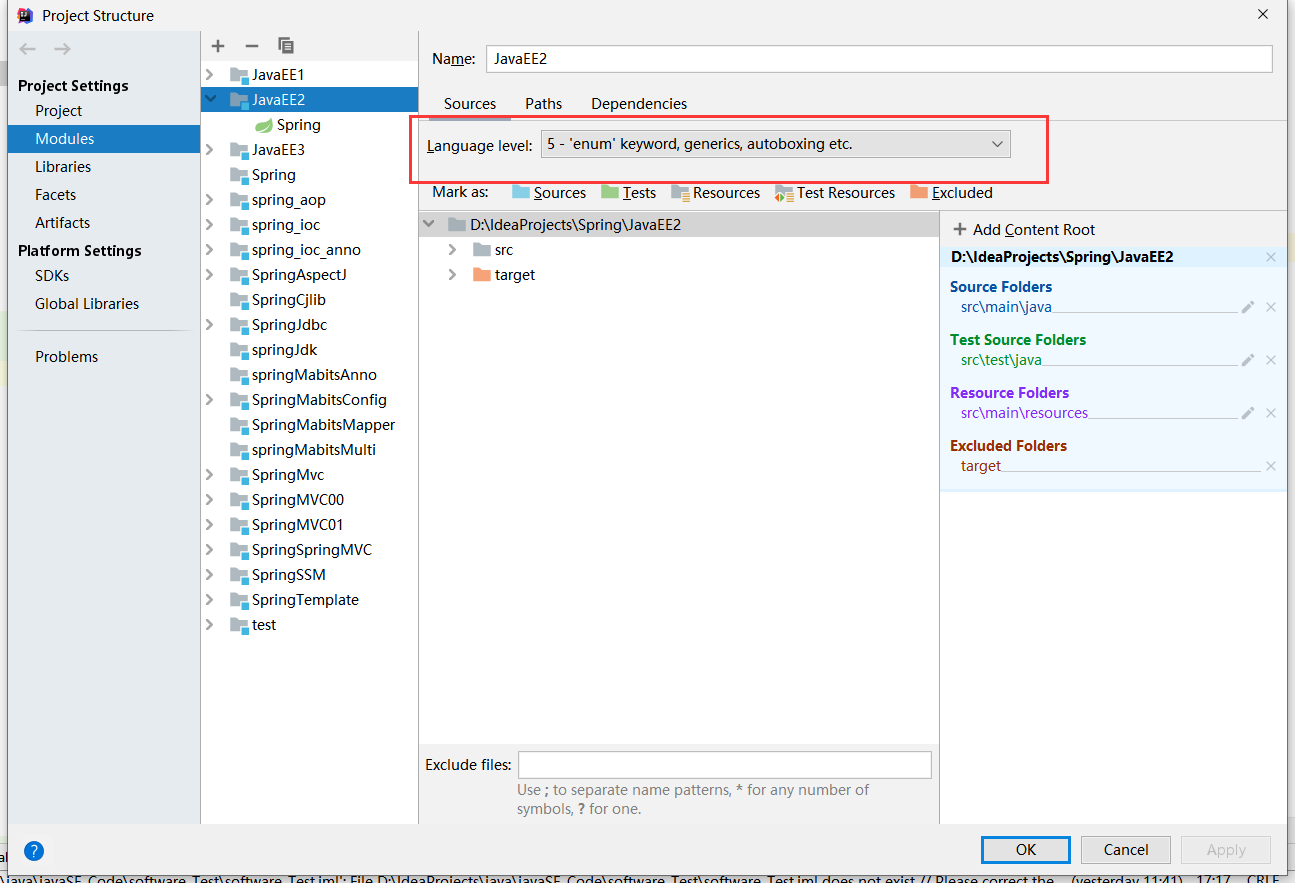1295x883 pixels.
Task: Remove content root D:\IdeaProjects\Spring\JavaEE2
Action: pos(1271,257)
